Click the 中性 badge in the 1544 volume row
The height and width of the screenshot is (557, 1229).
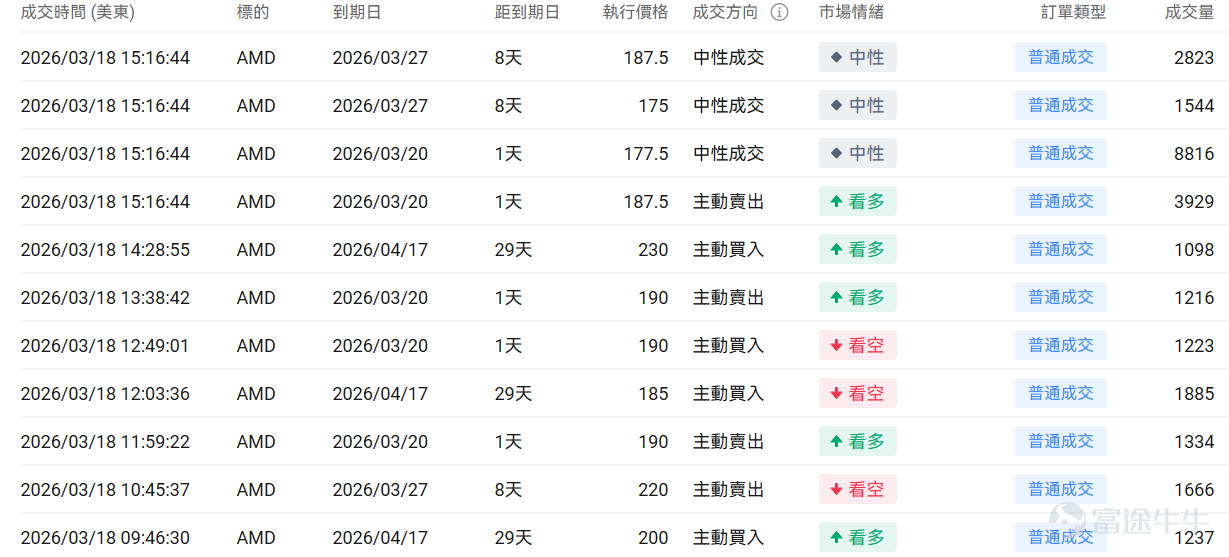point(857,106)
